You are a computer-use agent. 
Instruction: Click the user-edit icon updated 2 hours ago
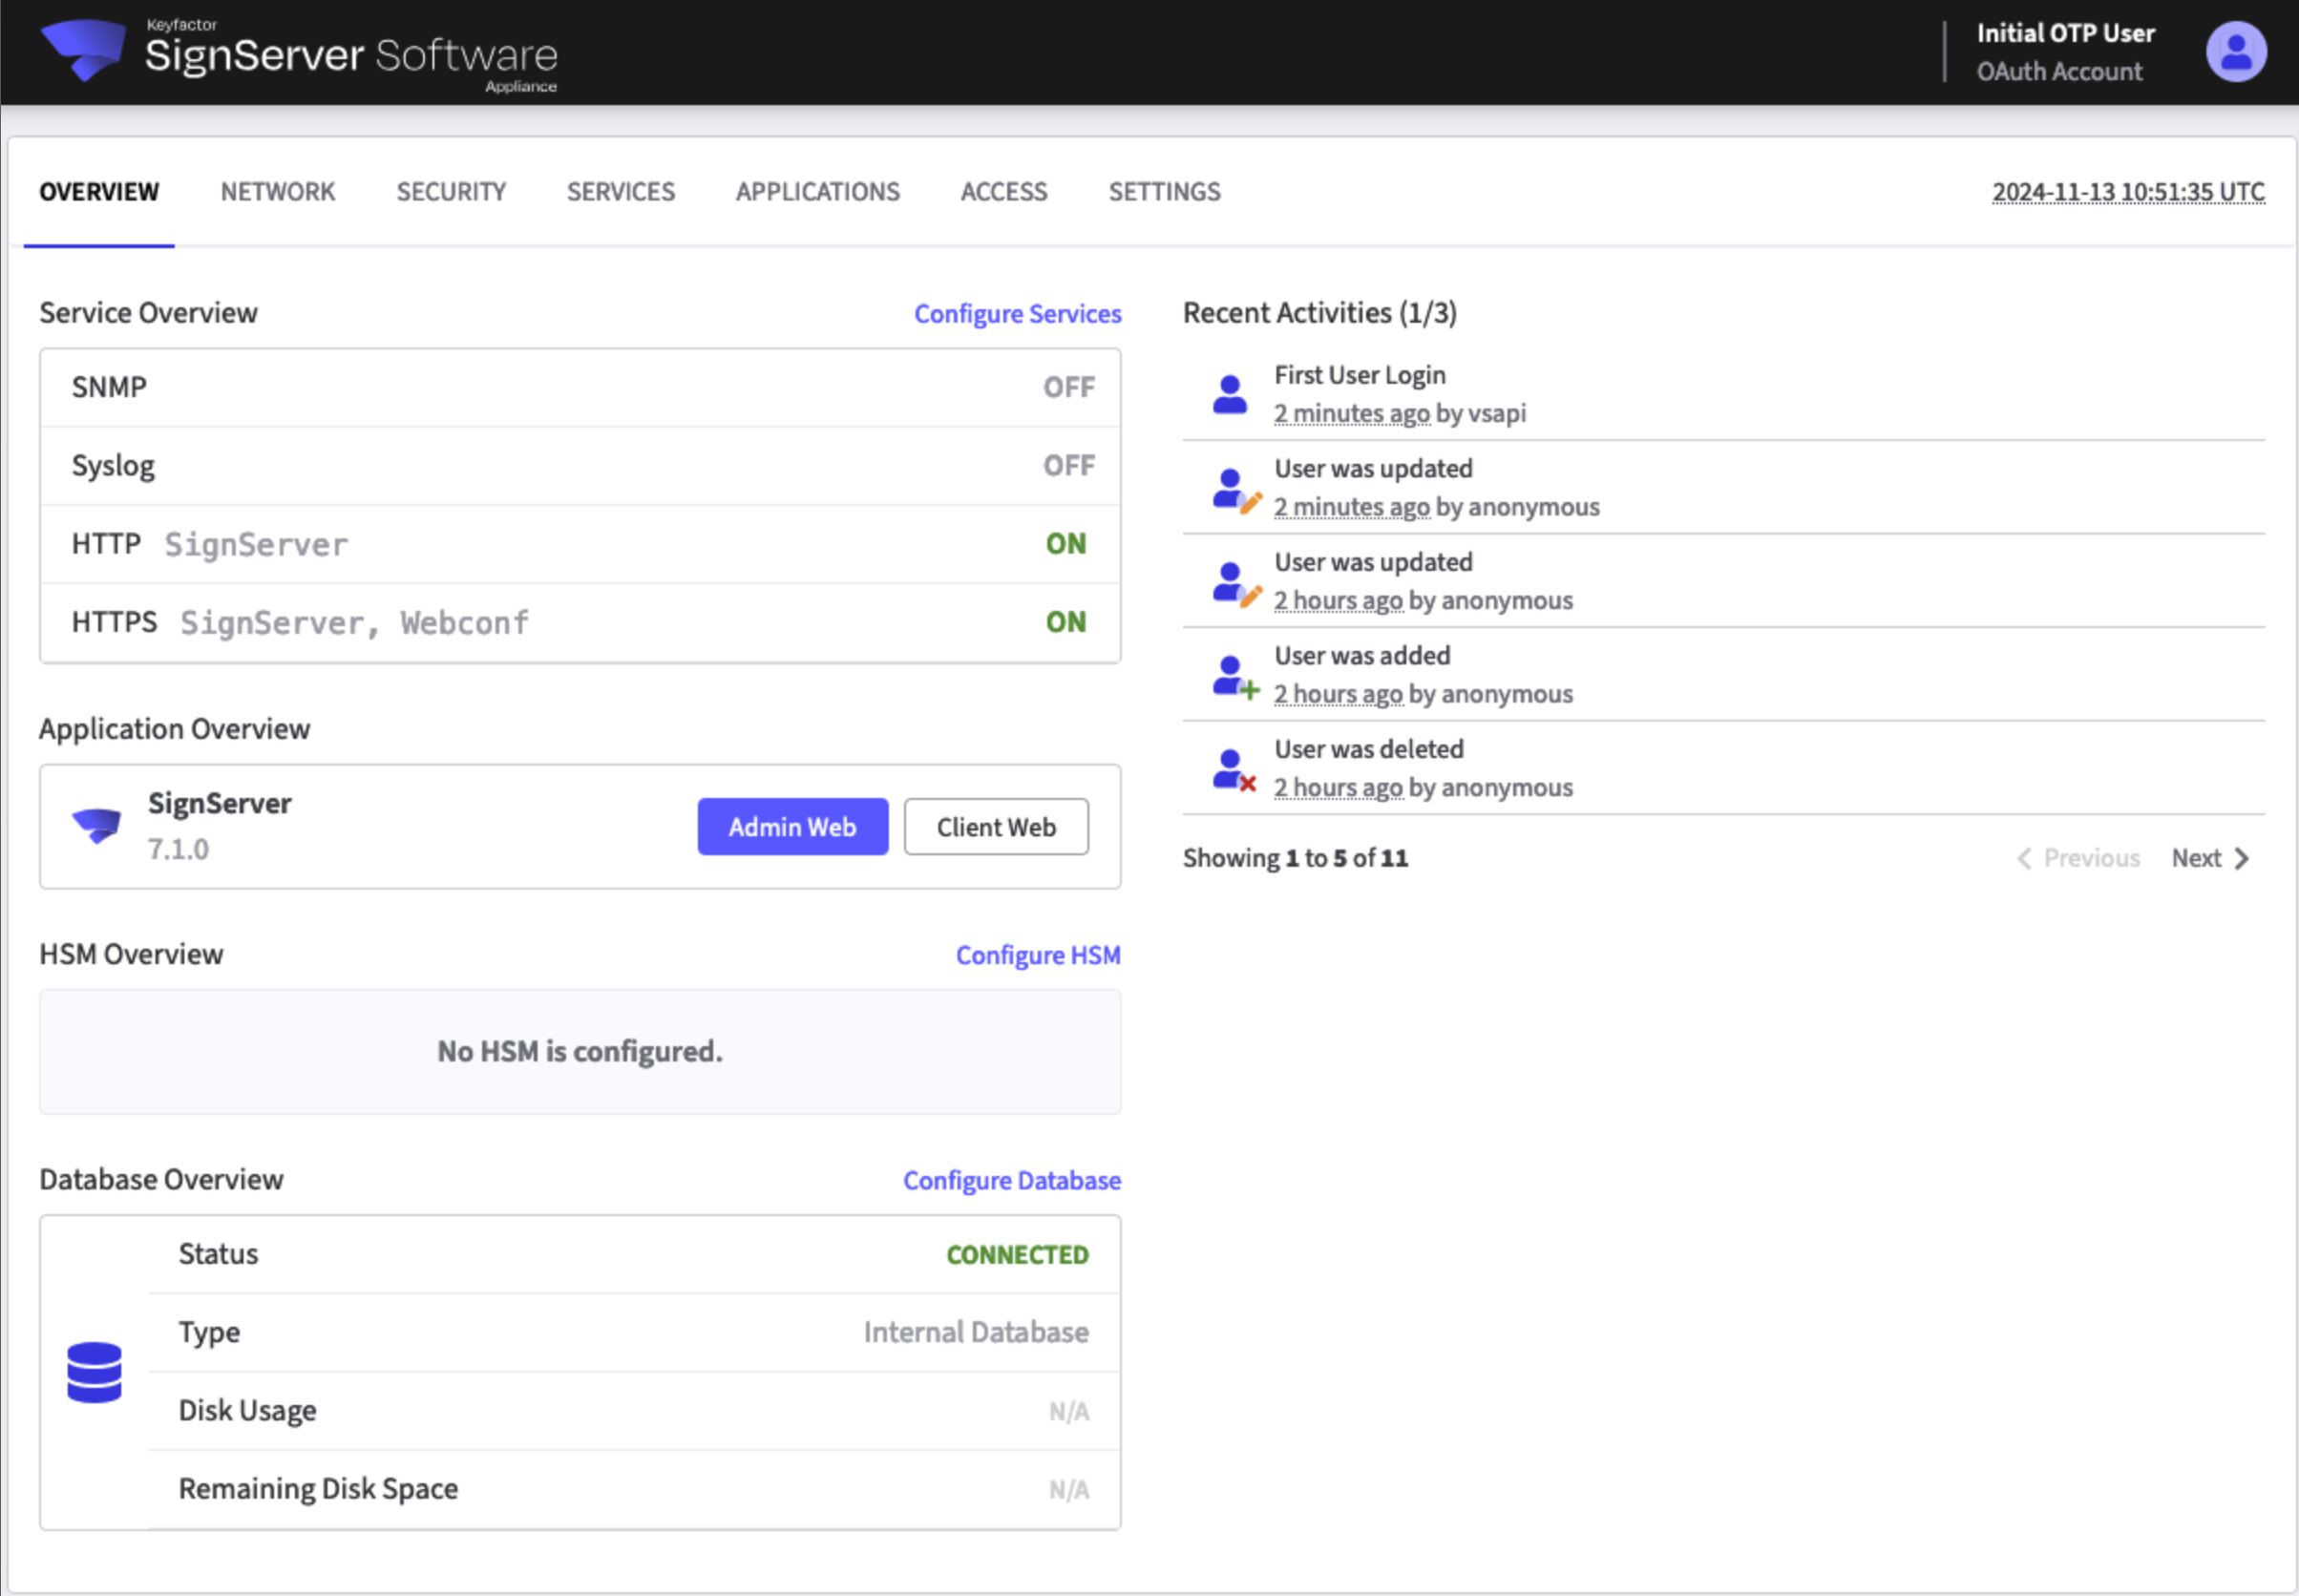1236,584
